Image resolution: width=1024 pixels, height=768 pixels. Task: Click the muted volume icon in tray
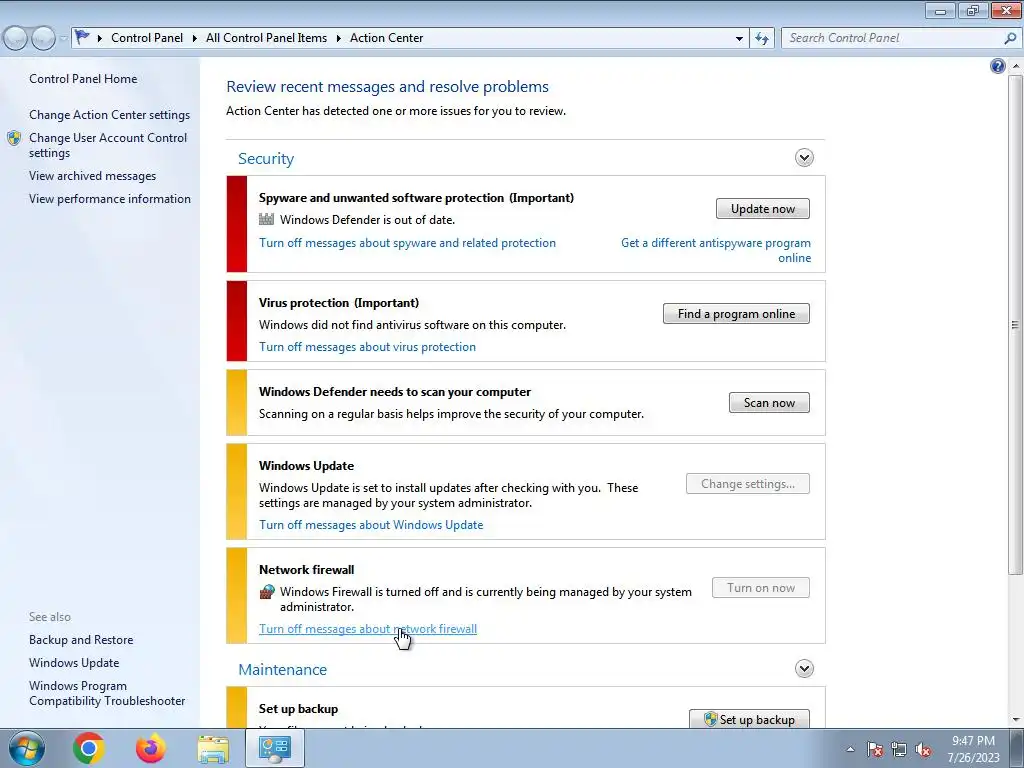(923, 749)
